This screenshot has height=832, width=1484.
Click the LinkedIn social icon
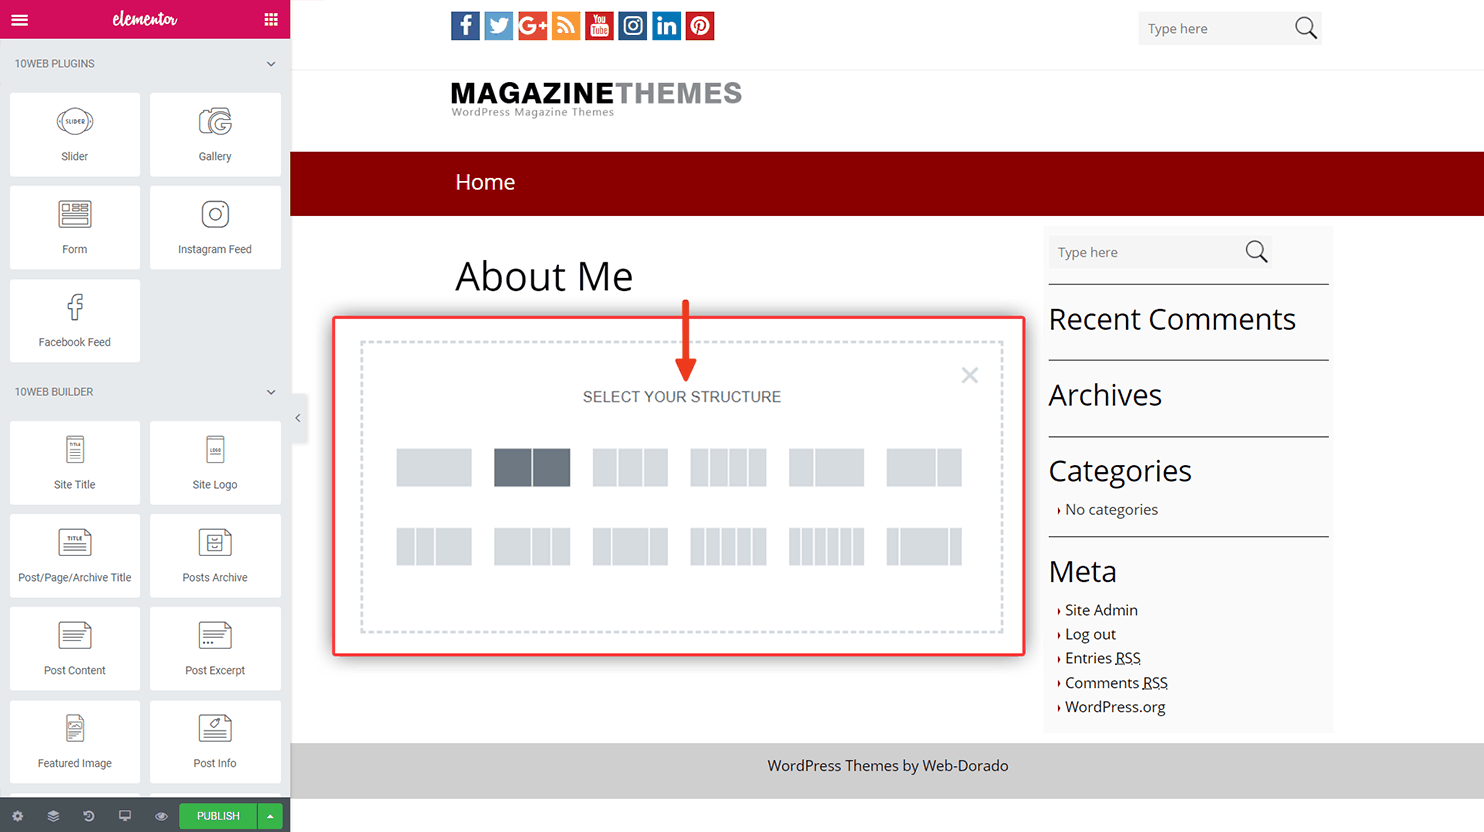point(666,26)
